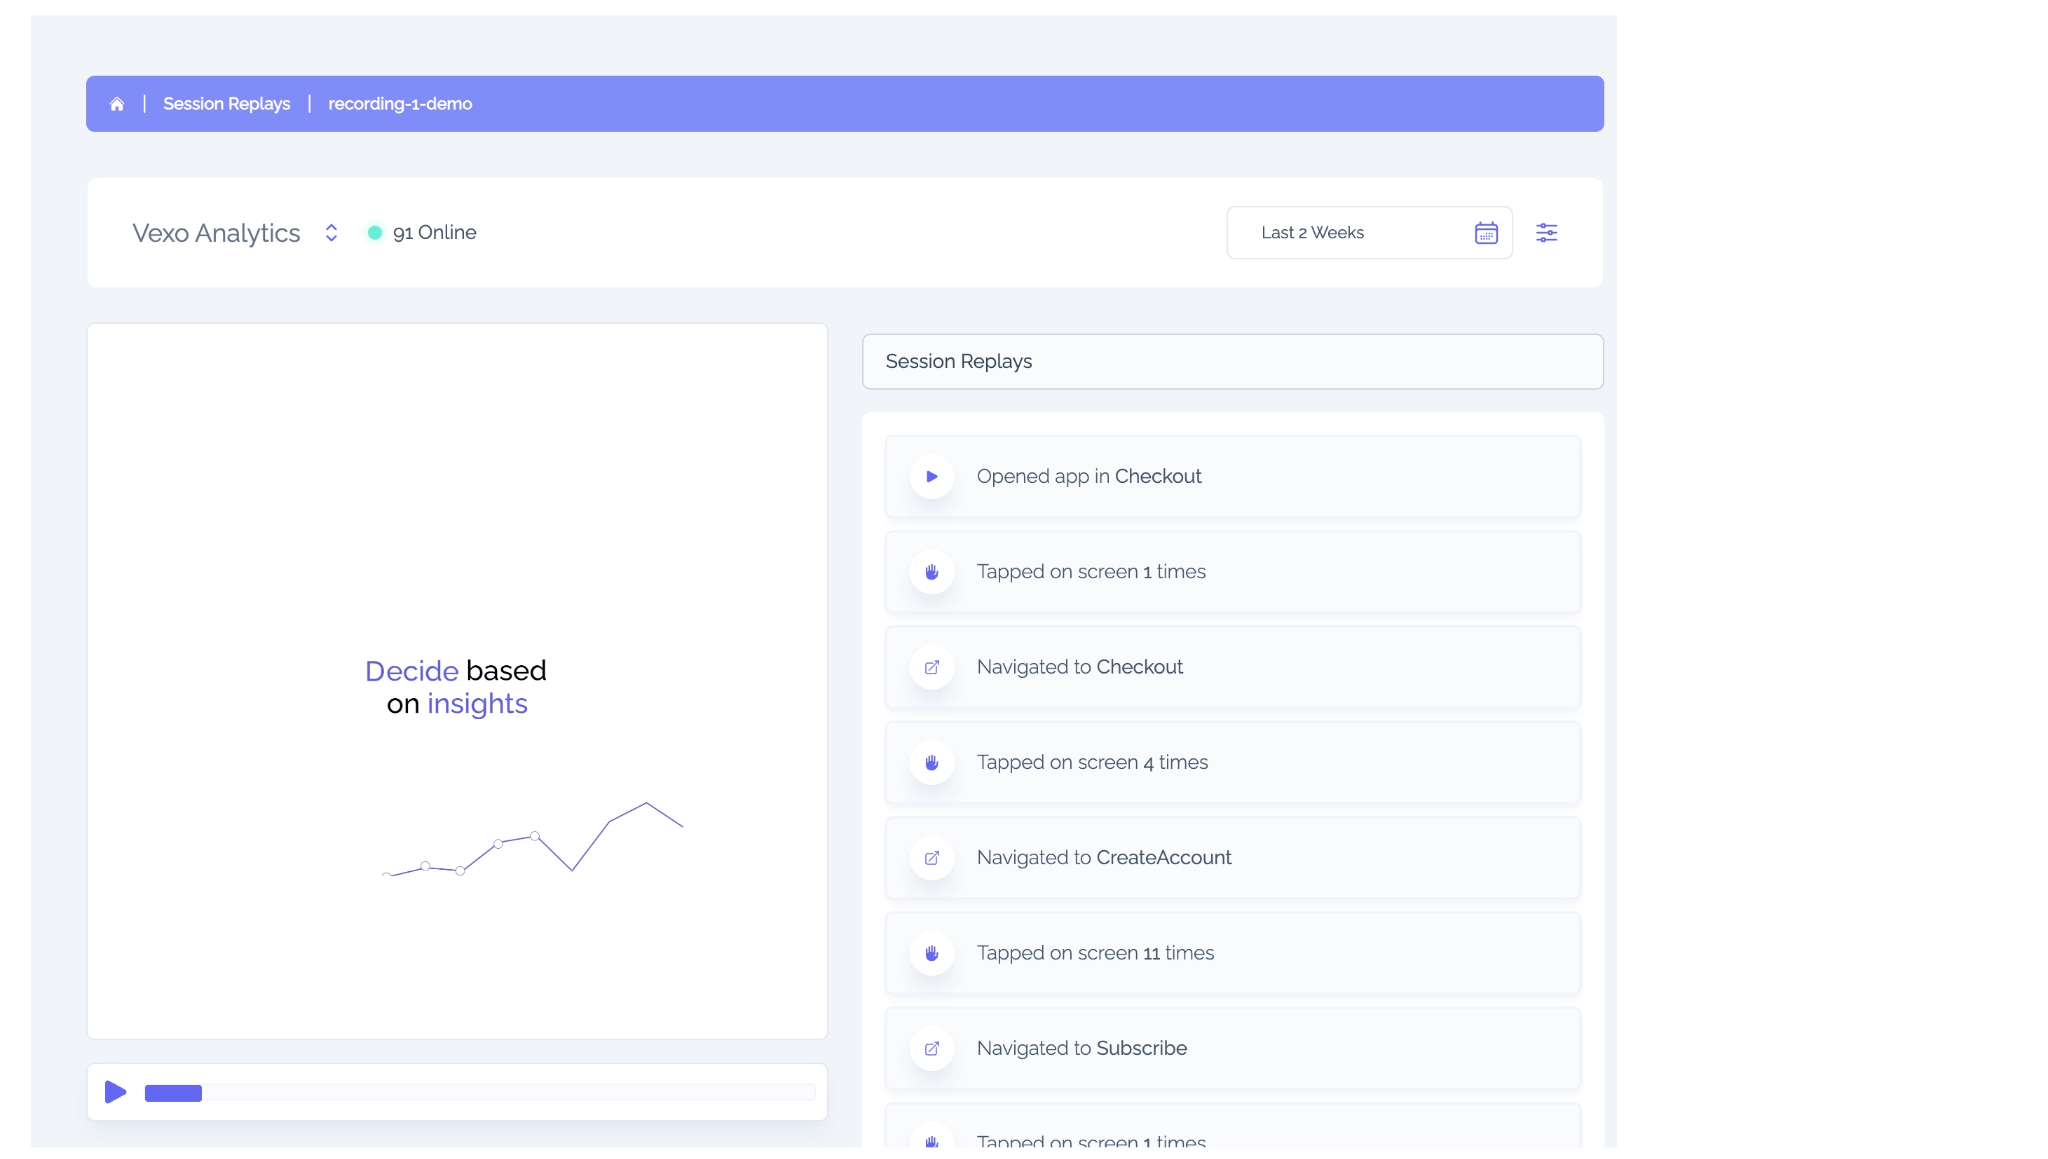
Task: Open the calendar icon in the date selector
Action: click(1487, 232)
